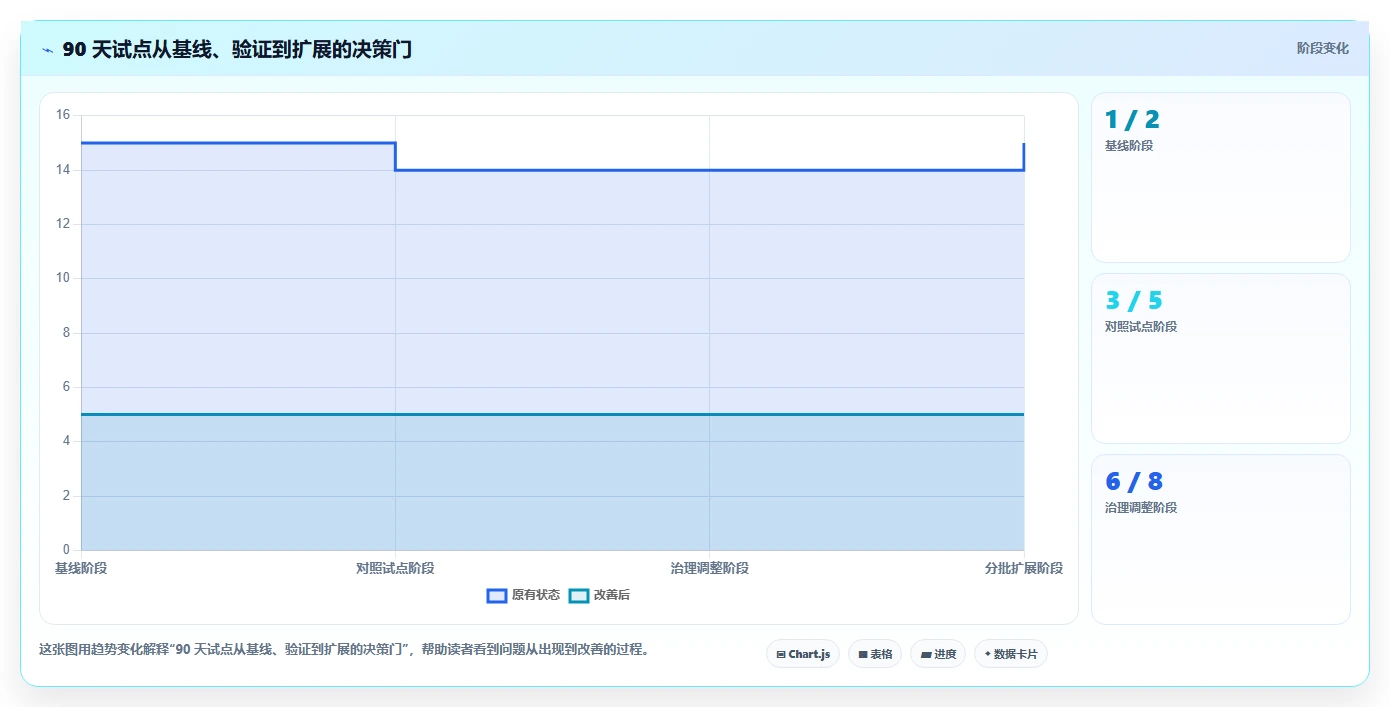Click the 阶段变化 label in the header
Image resolution: width=1390 pixels, height=707 pixels.
pyautogui.click(x=1322, y=48)
